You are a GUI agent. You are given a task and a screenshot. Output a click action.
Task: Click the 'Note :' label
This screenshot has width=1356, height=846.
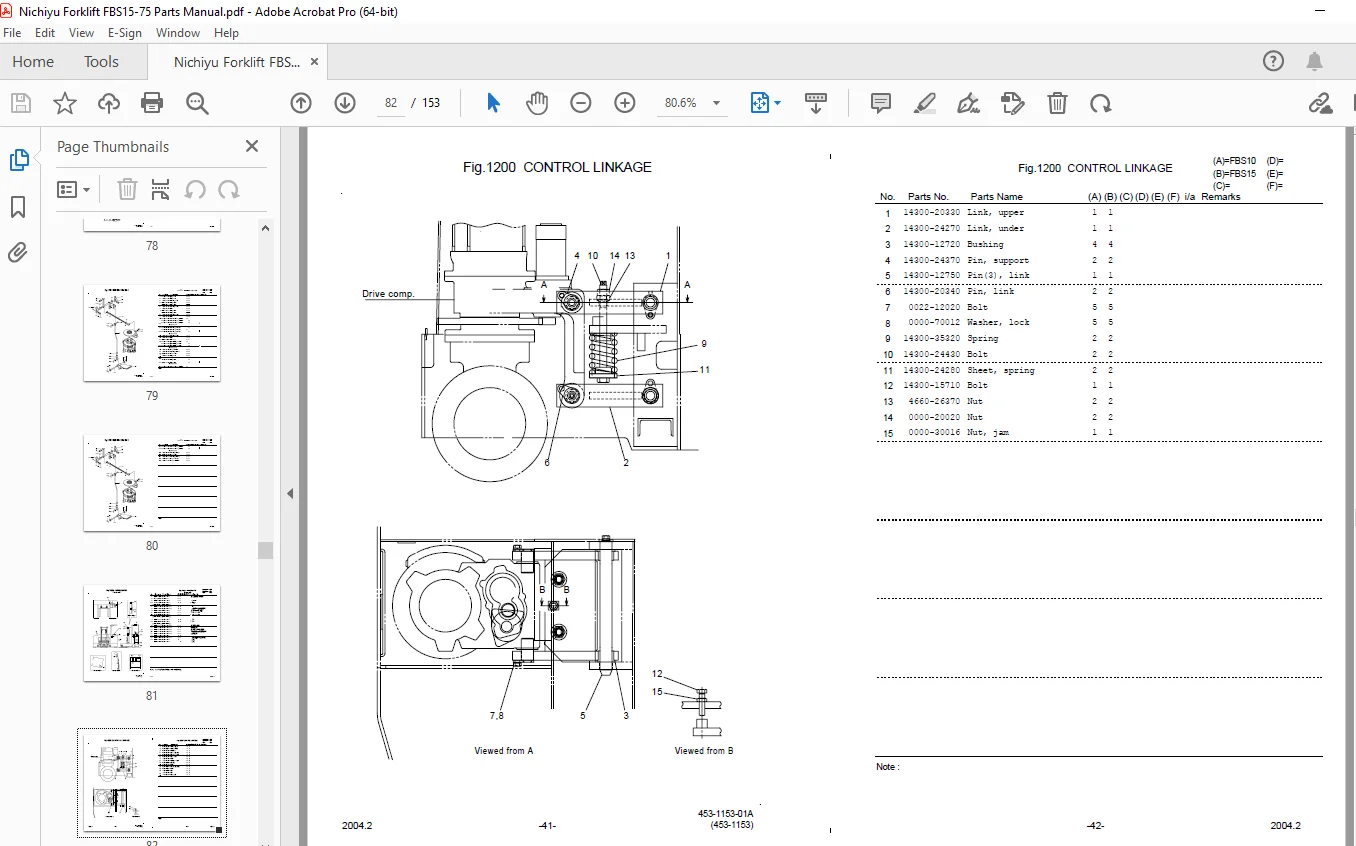pos(886,767)
